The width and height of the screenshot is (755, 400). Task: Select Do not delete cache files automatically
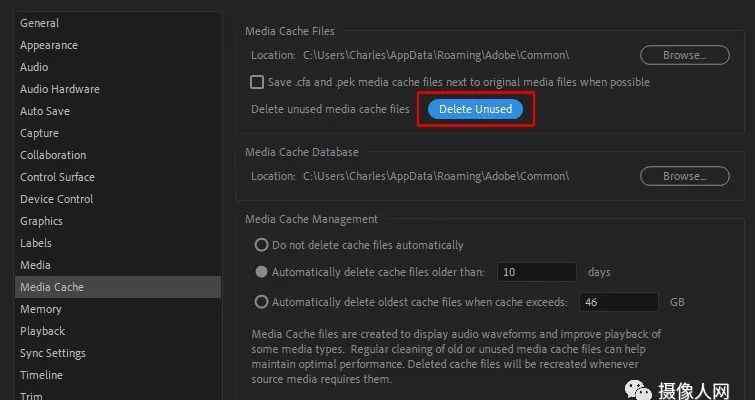click(x=261, y=245)
